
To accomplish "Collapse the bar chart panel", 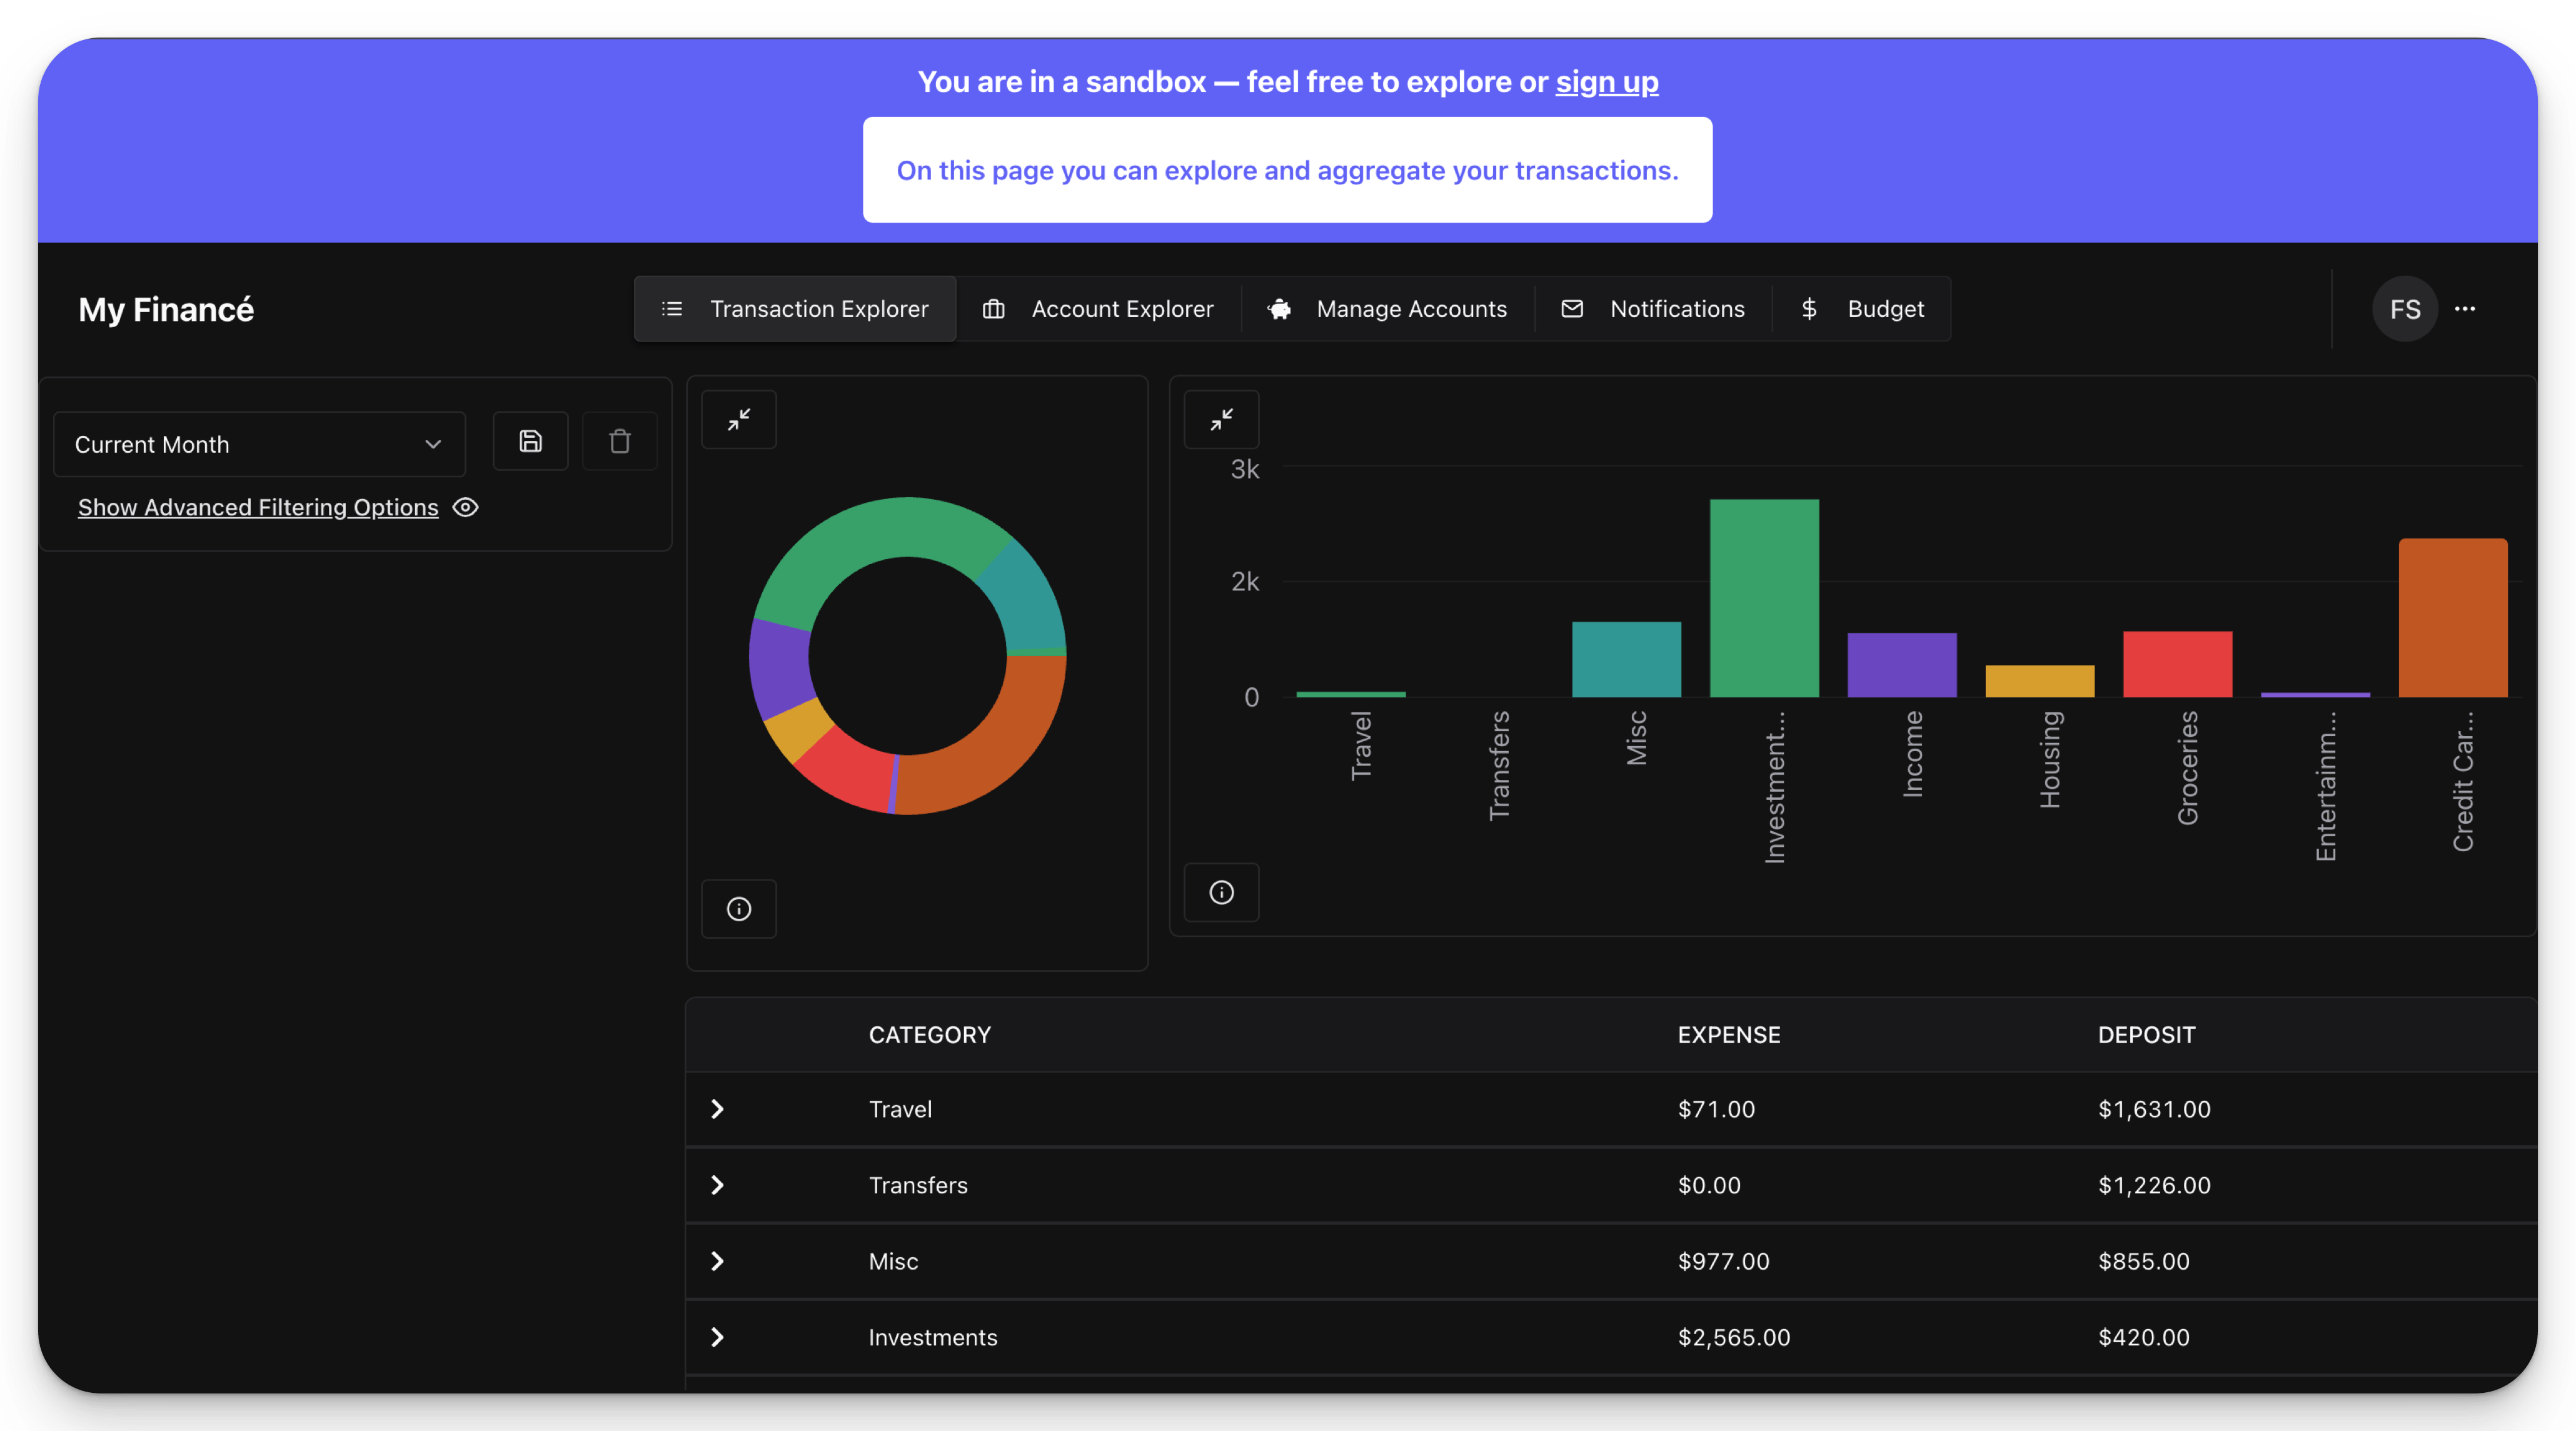I will pyautogui.click(x=1221, y=419).
